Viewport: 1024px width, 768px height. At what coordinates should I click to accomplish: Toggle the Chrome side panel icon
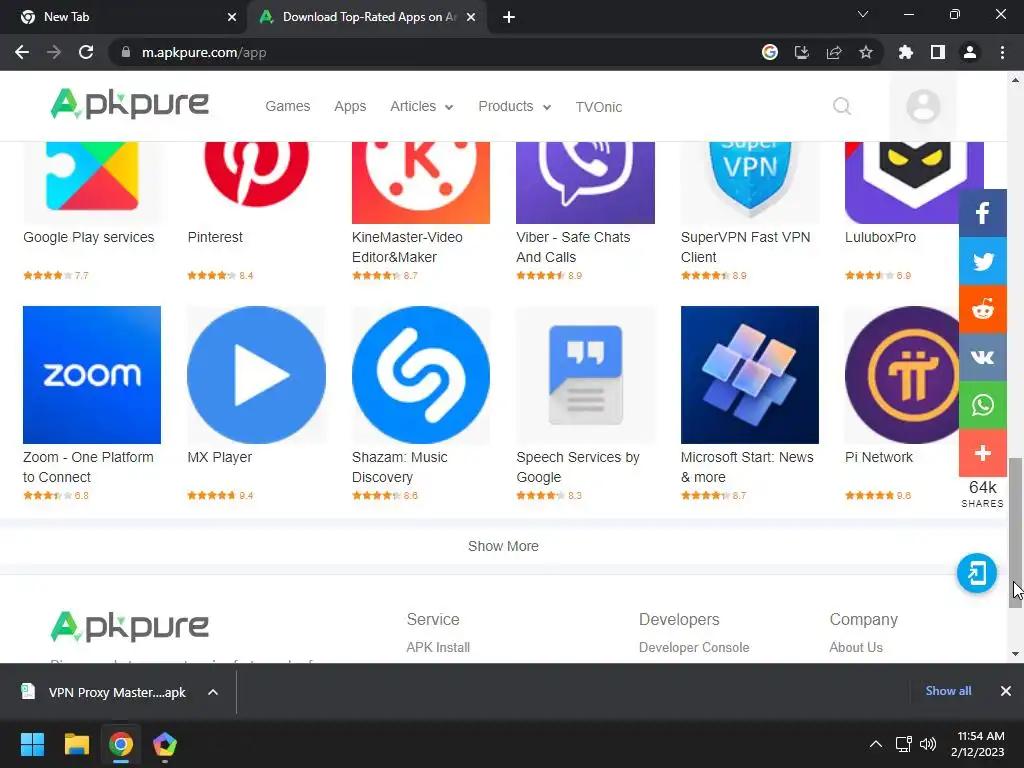pos(938,52)
